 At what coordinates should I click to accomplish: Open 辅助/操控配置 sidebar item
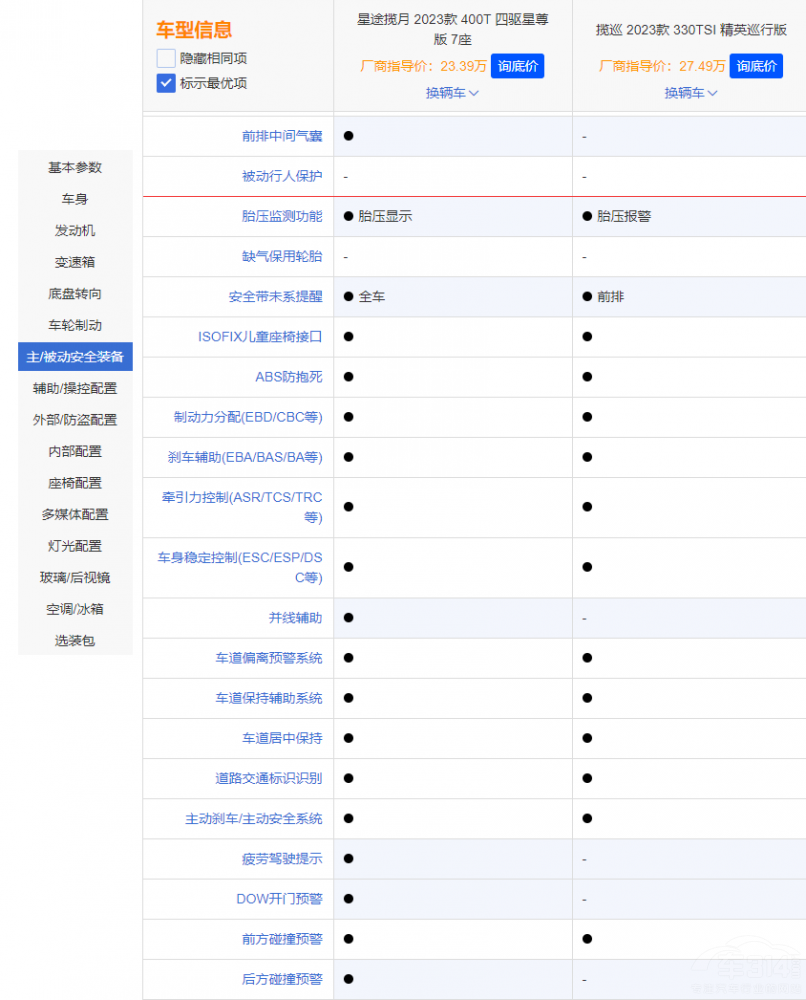(75, 388)
